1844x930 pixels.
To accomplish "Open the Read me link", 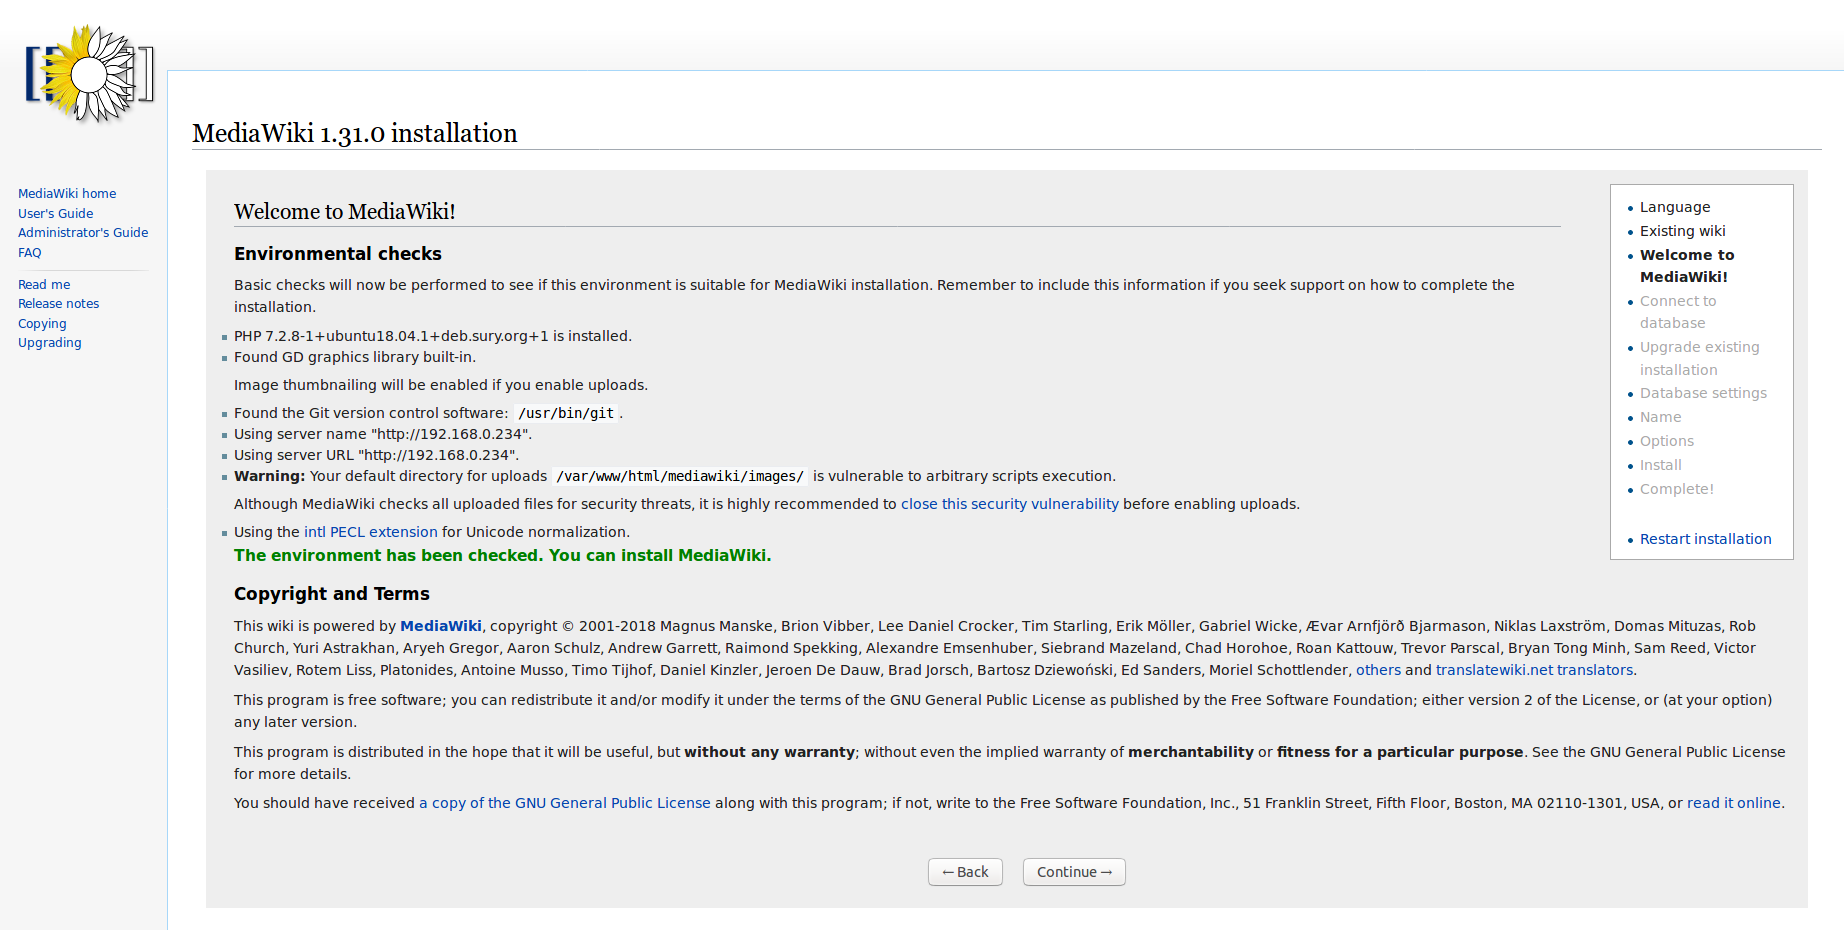I will coord(44,285).
